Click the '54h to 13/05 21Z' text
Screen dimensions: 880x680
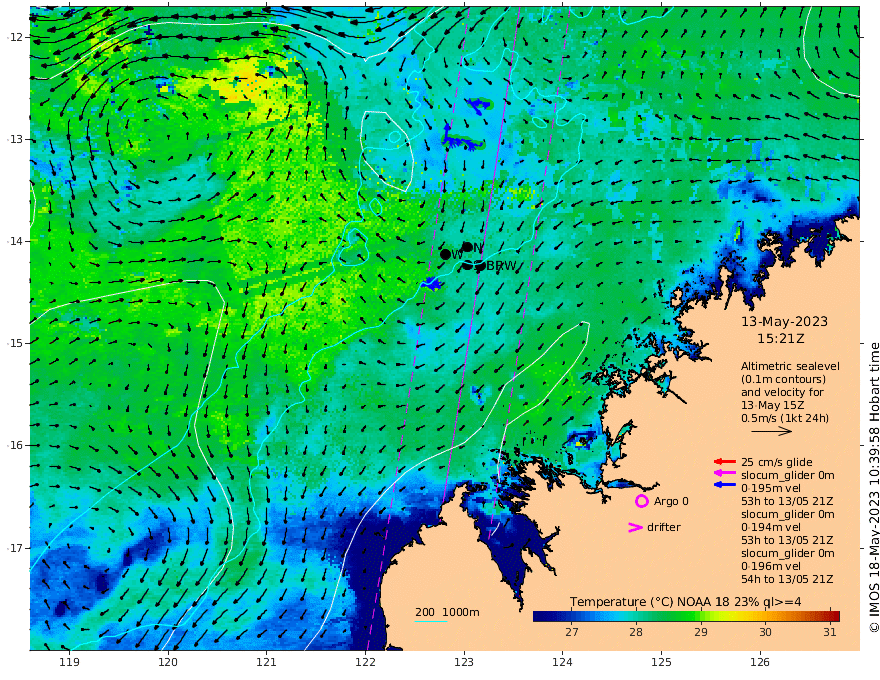coord(787,579)
